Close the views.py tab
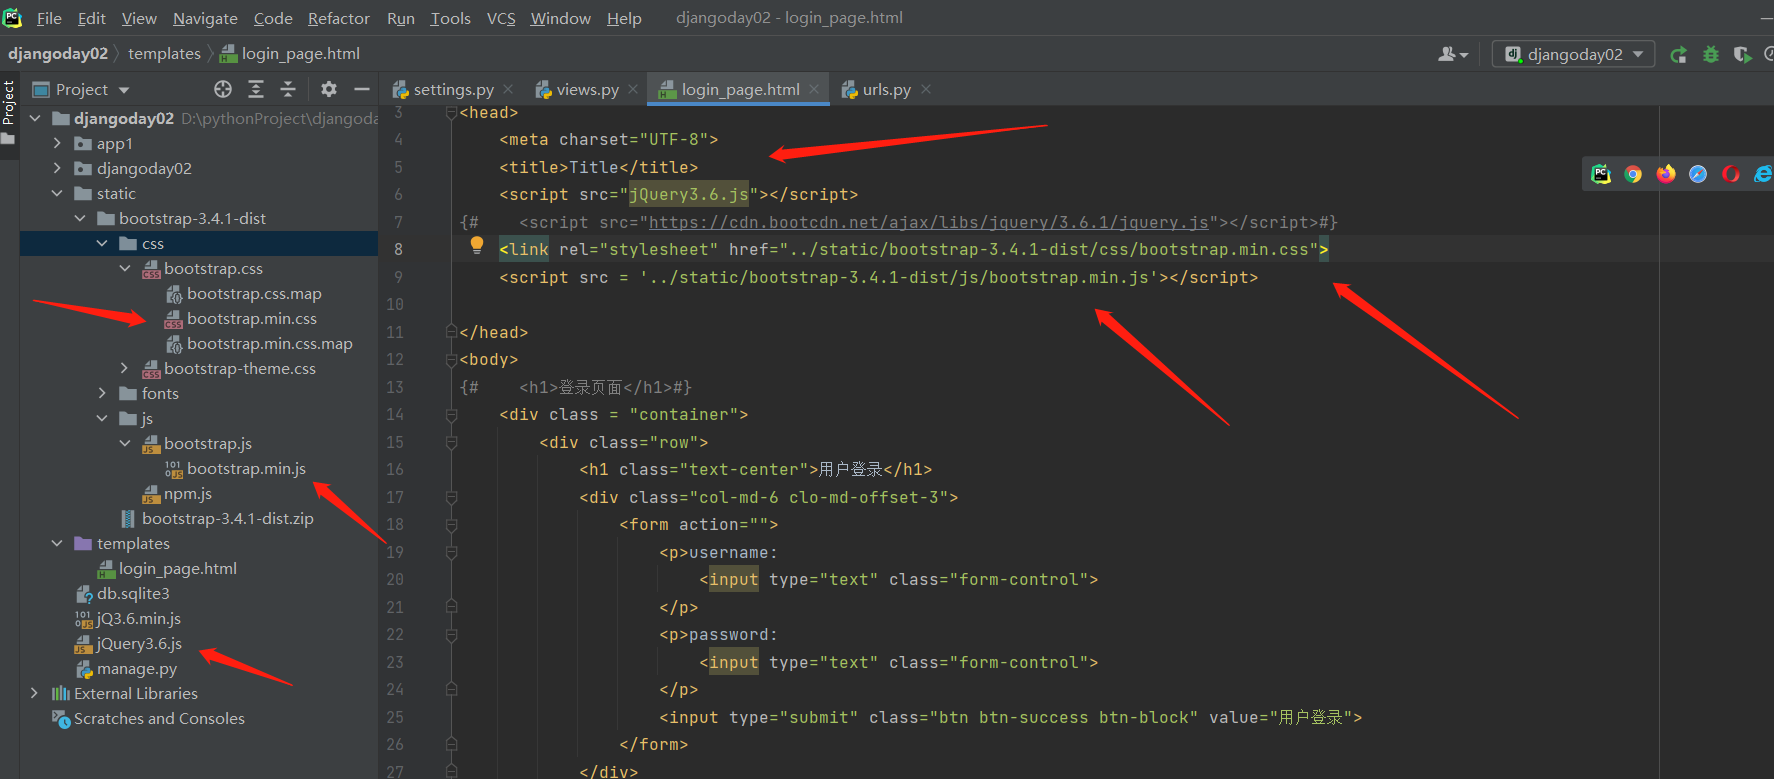The height and width of the screenshot is (779, 1774). pyautogui.click(x=633, y=89)
